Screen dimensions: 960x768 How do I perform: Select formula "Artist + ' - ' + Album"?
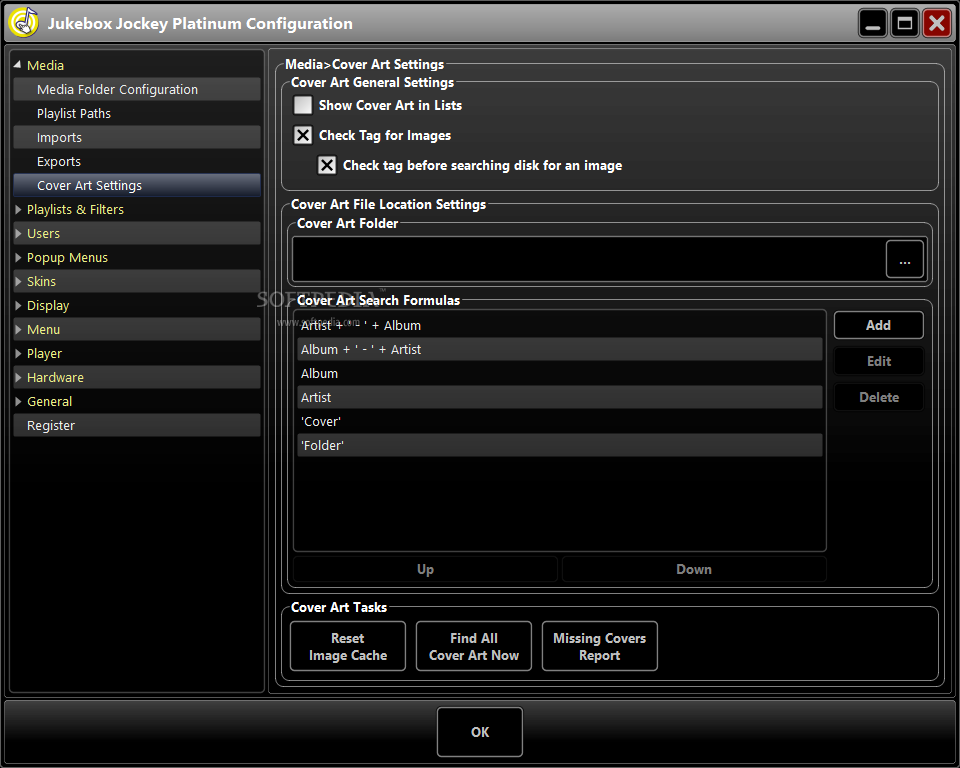click(560, 325)
